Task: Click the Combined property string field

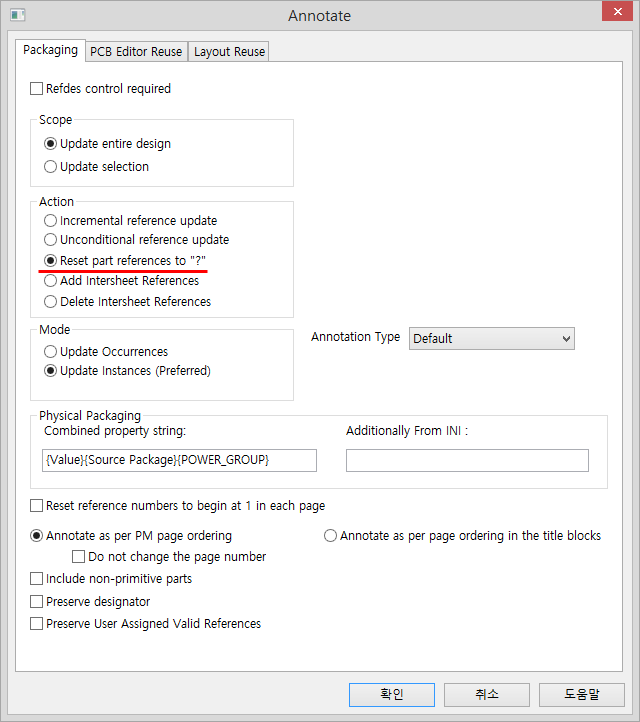Action: (179, 460)
